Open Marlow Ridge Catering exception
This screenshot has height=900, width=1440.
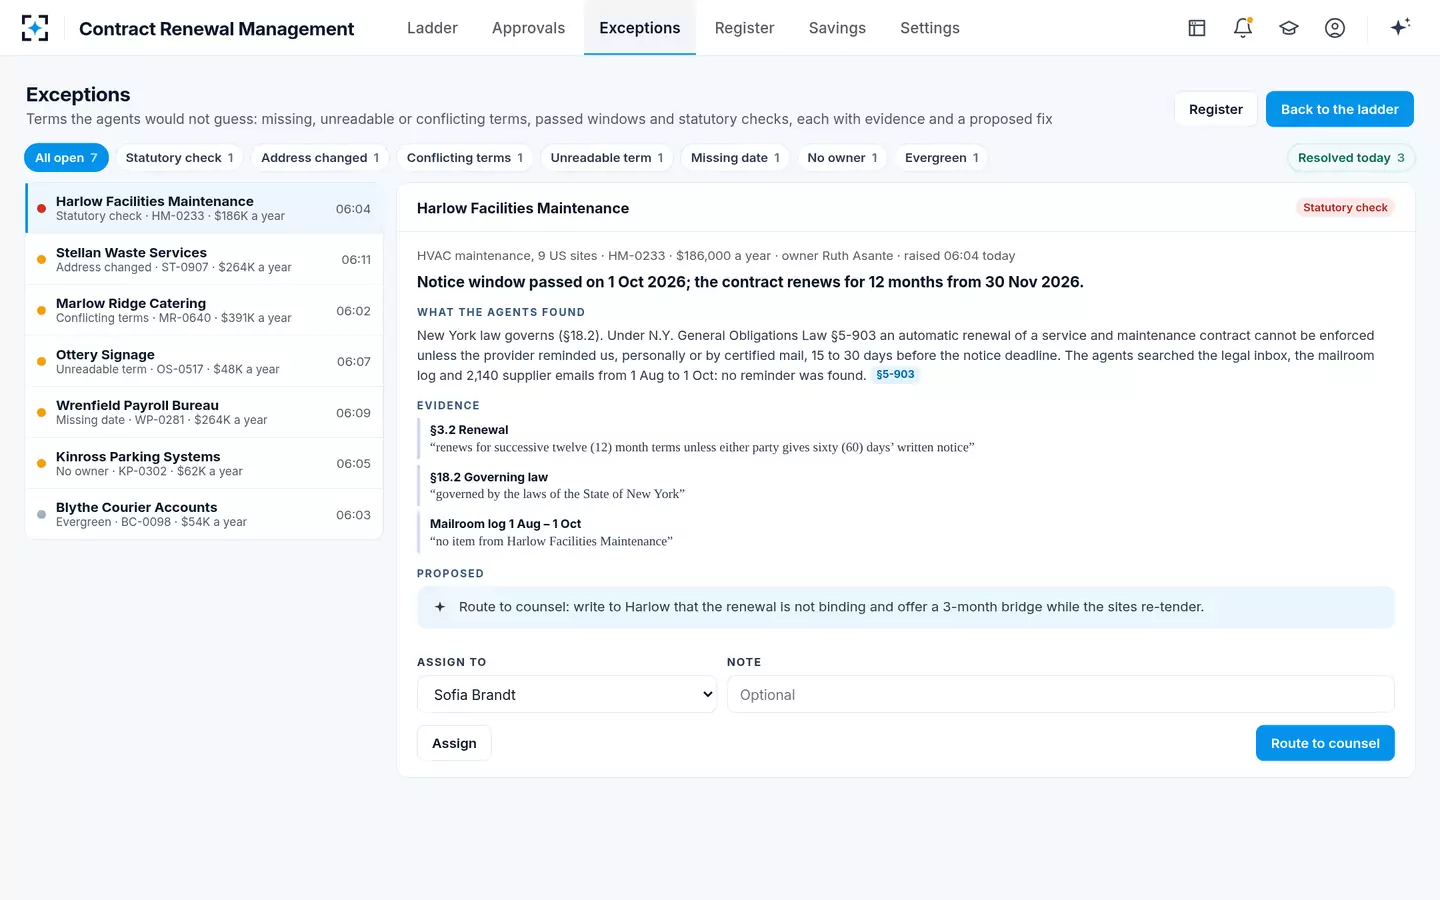[x=204, y=310]
